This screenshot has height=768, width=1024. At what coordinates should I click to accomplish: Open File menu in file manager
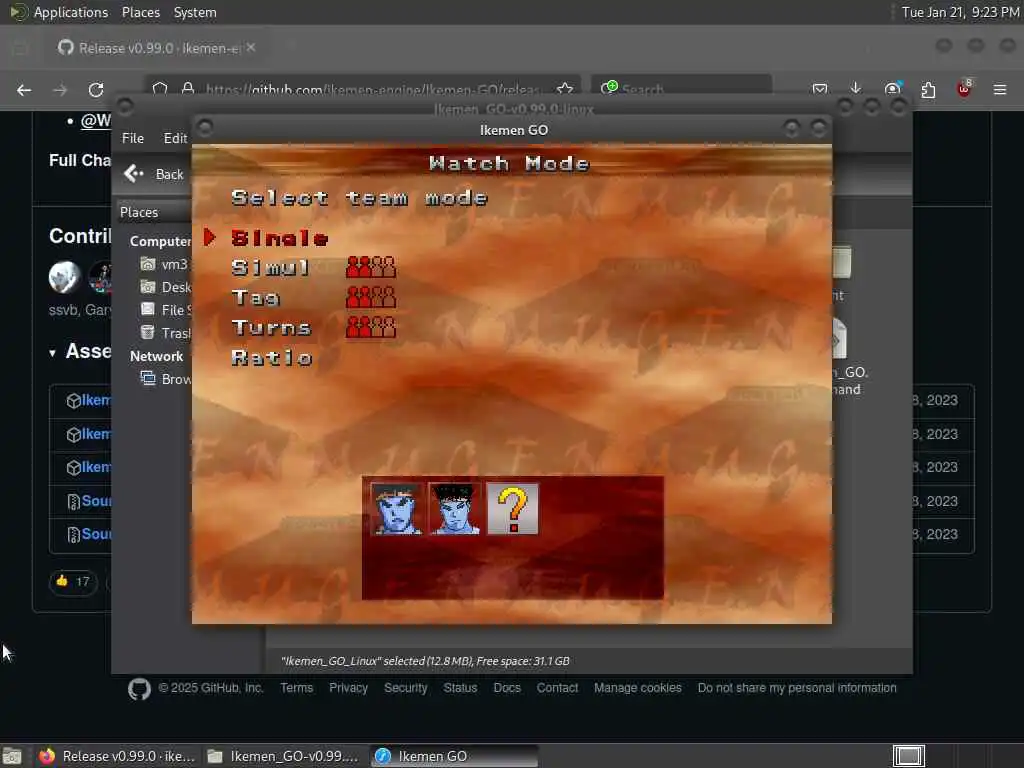click(133, 138)
